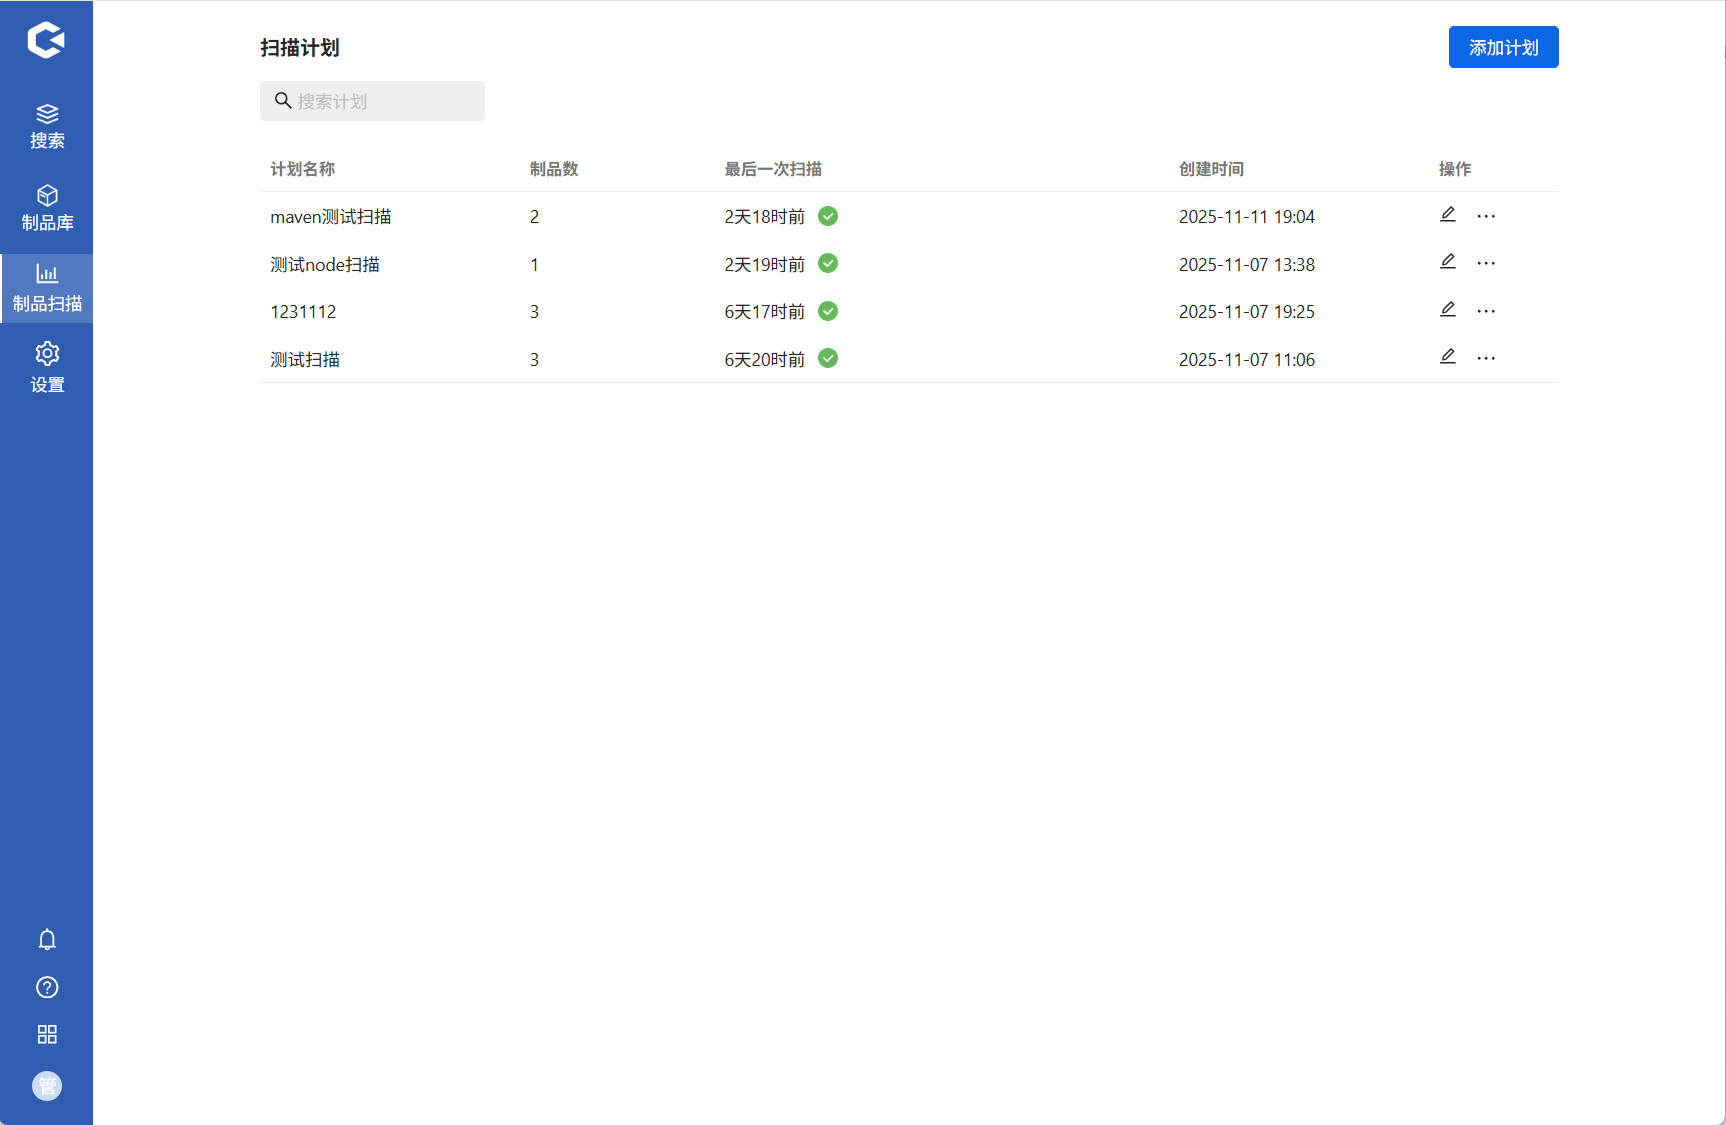
Task: Click the app logo in the sidebar
Action: click(46, 40)
